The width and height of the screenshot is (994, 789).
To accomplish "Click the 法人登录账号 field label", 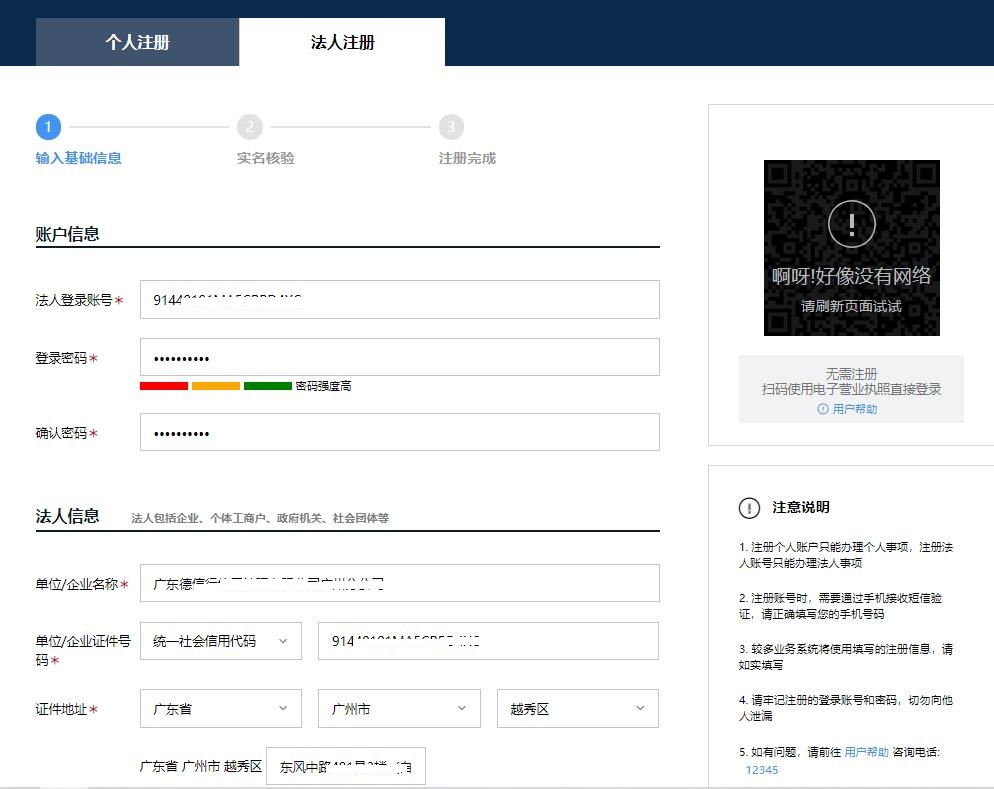I will tap(79, 300).
